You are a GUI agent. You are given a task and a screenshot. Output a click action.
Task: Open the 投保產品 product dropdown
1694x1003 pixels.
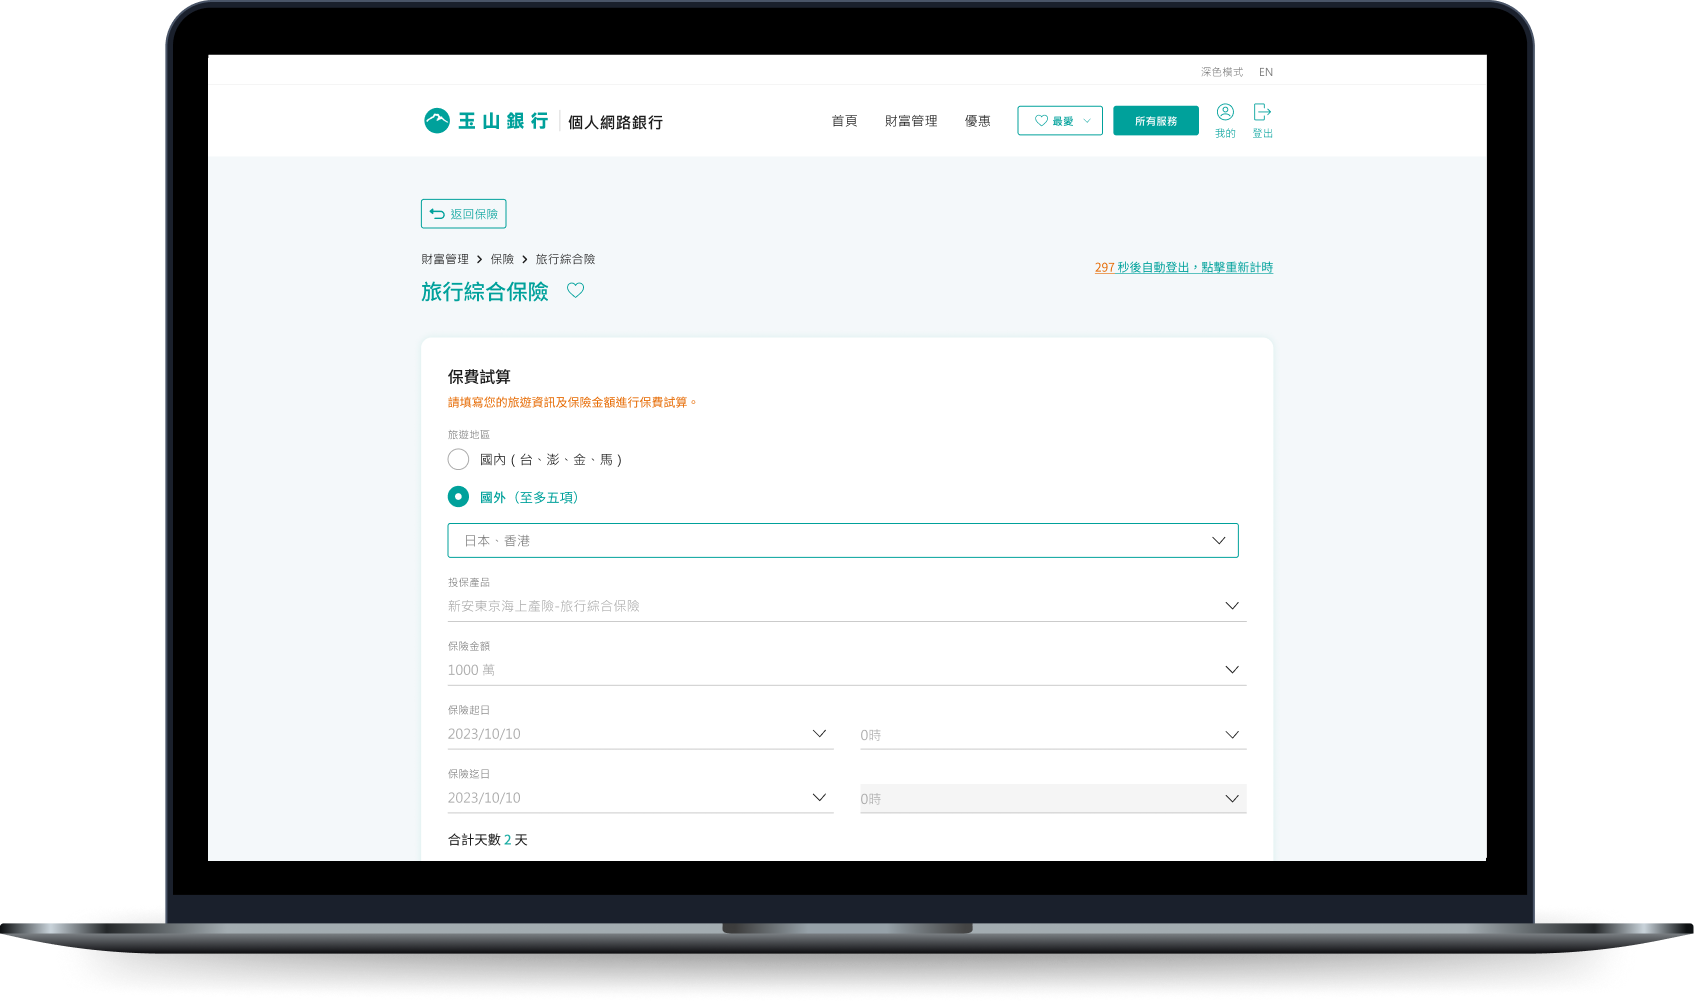(846, 606)
